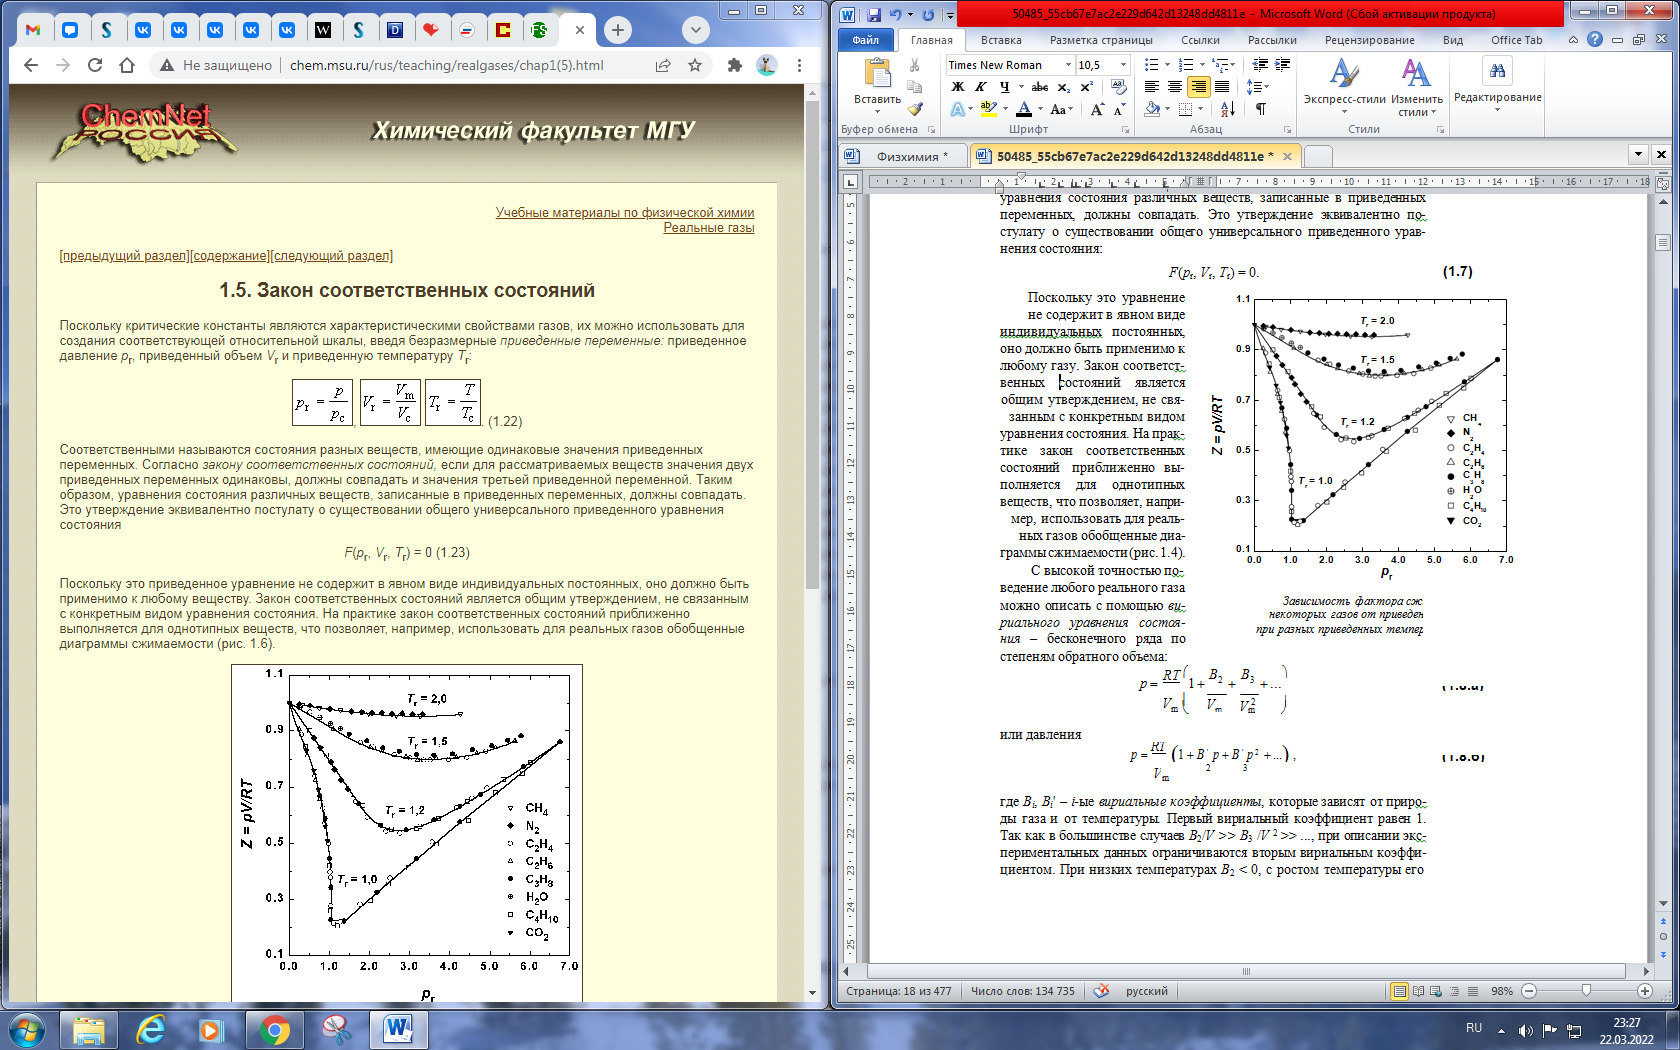Click the Paste (Вставить) clipboard icon

[x=877, y=74]
